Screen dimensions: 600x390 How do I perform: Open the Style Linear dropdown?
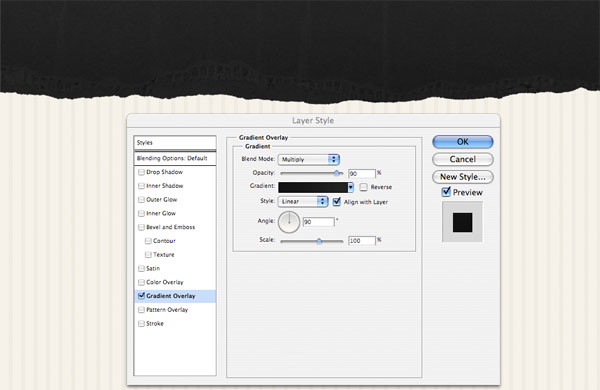[303, 201]
